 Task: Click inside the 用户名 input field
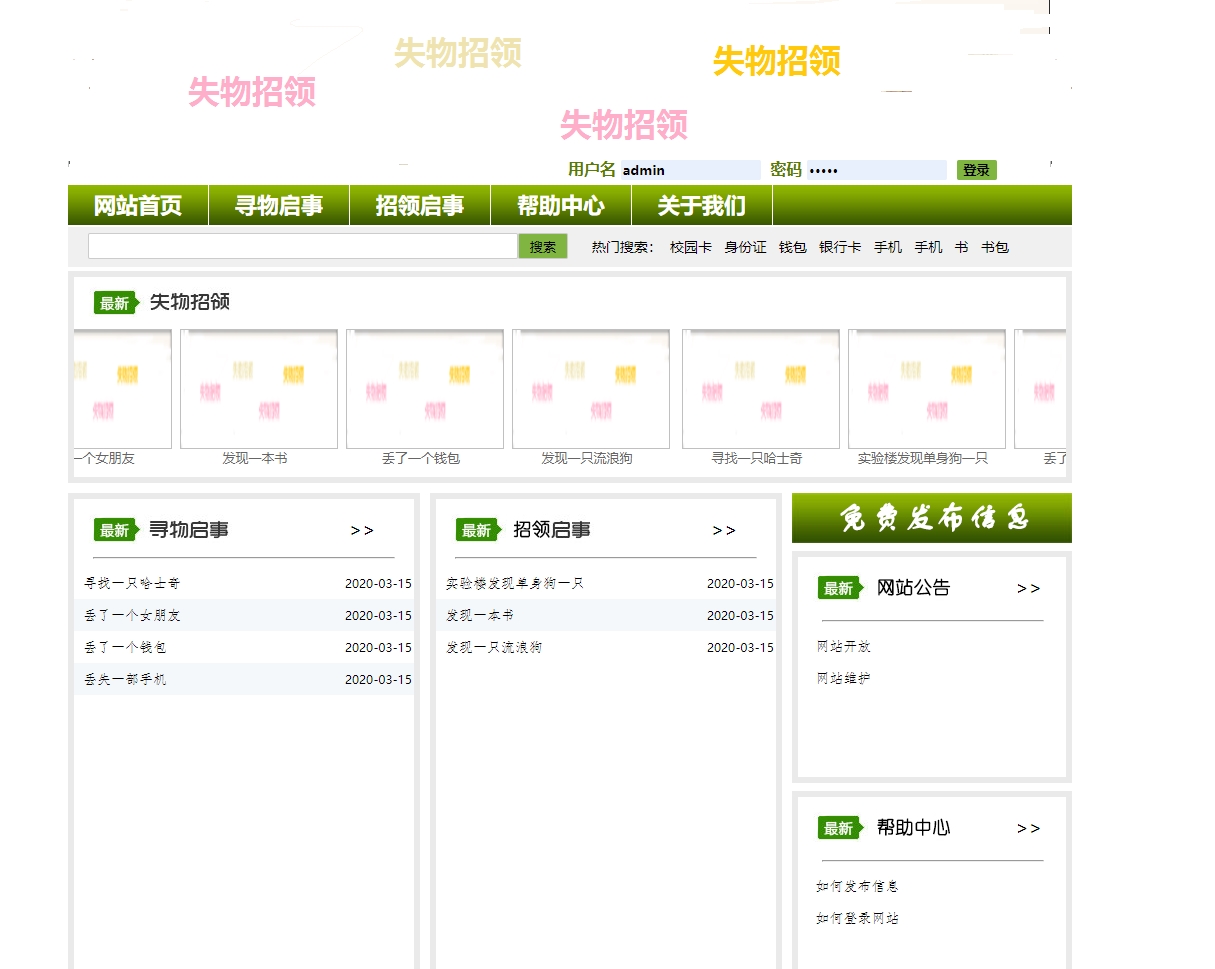pos(690,169)
